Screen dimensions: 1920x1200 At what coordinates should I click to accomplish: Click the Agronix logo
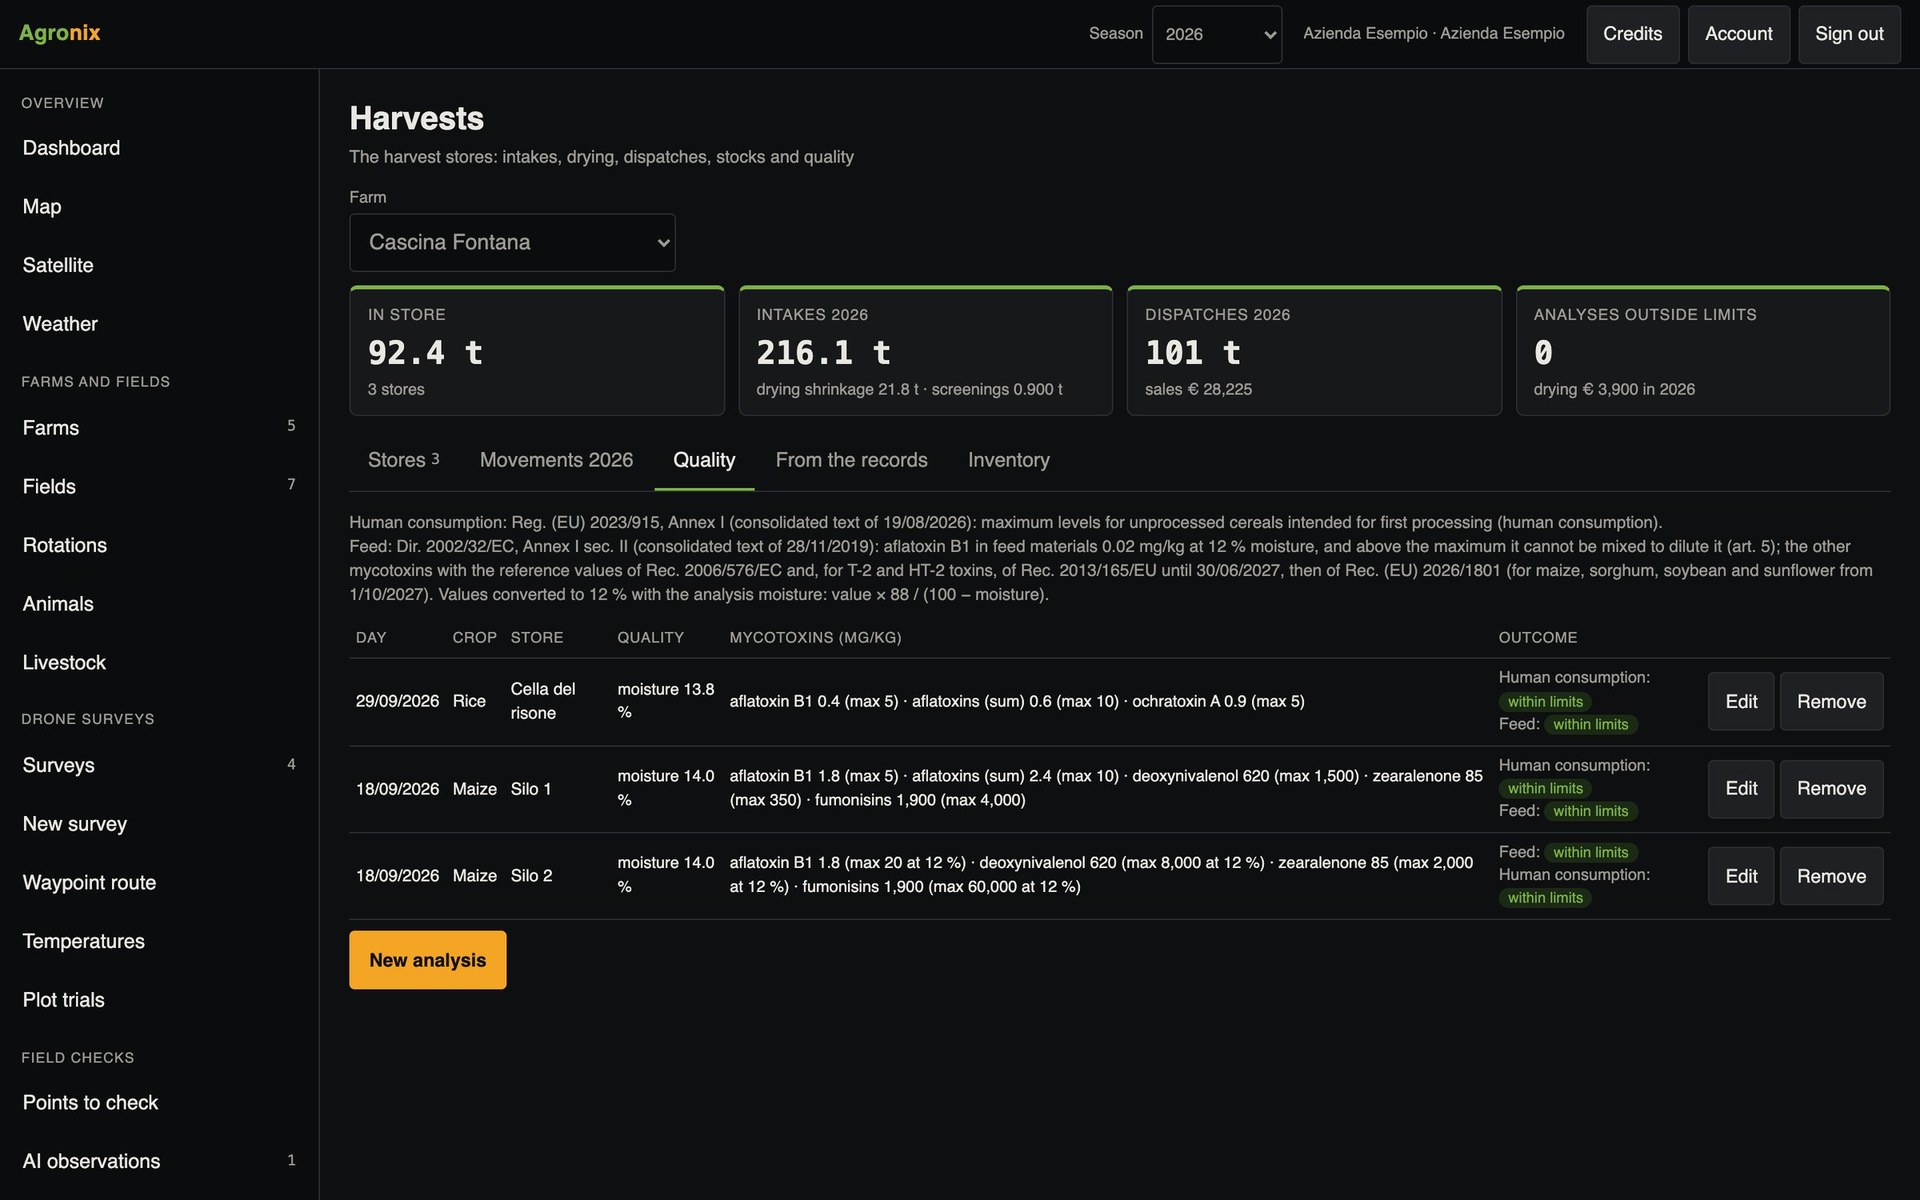[x=60, y=33]
